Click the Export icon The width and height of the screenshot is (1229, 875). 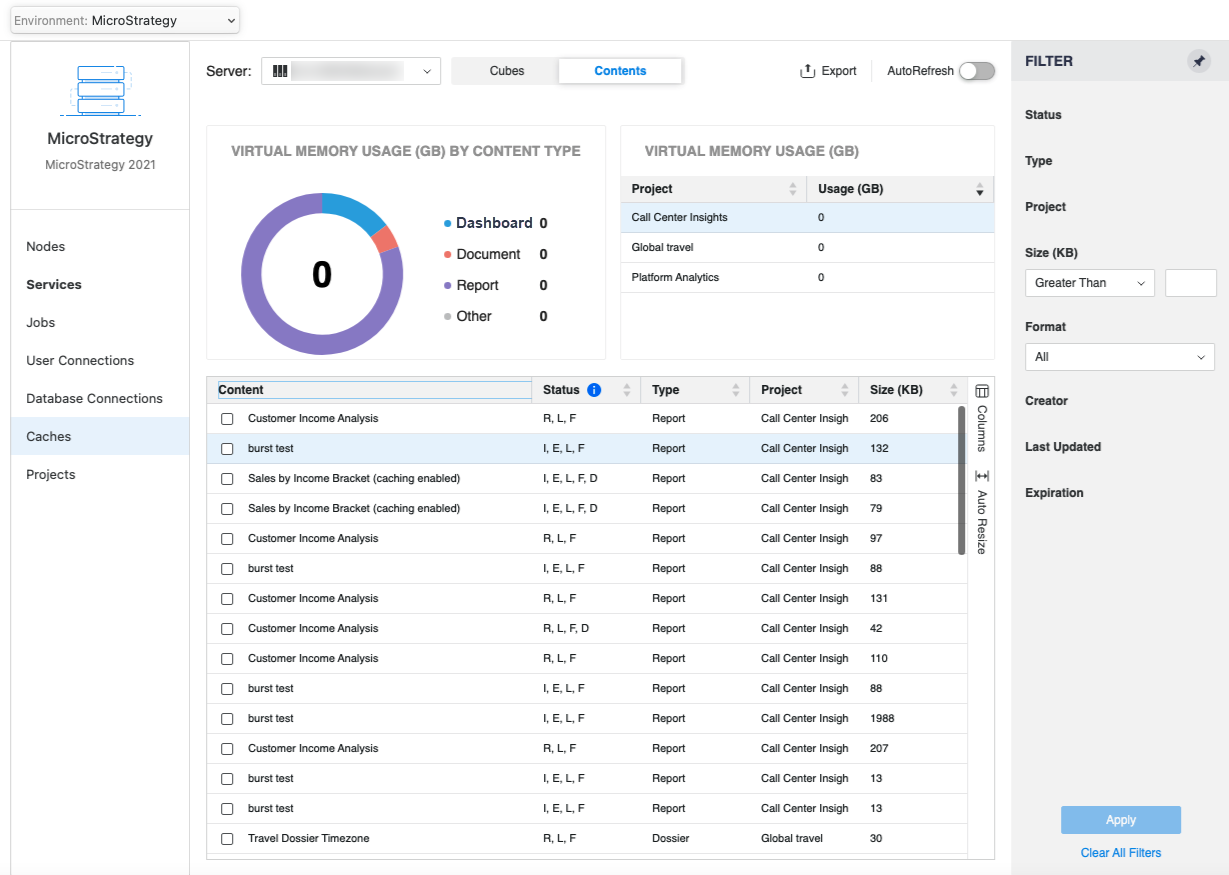click(x=808, y=71)
